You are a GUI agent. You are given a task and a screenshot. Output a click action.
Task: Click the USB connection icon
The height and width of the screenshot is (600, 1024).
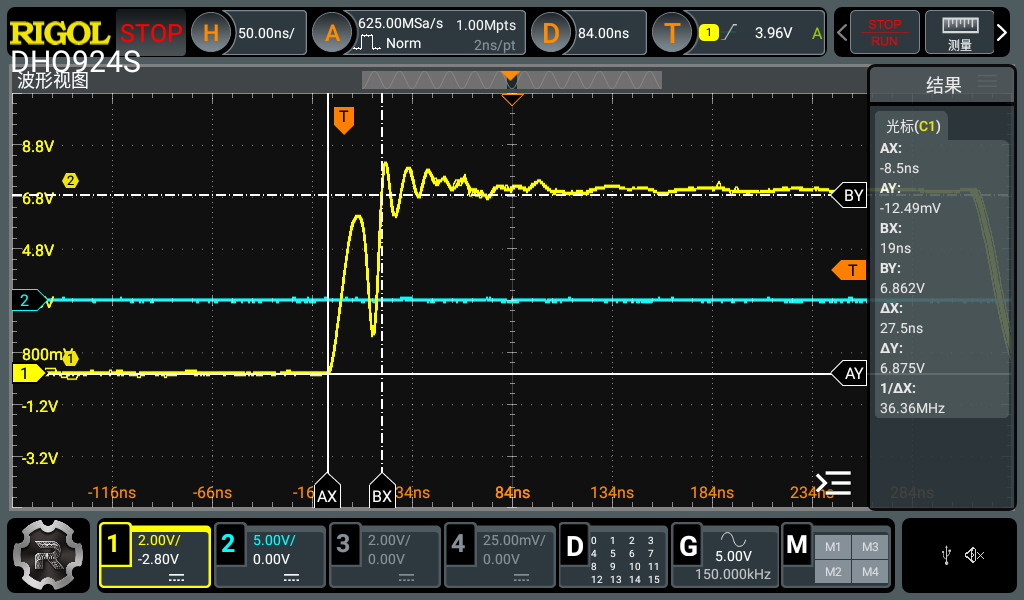point(946,555)
